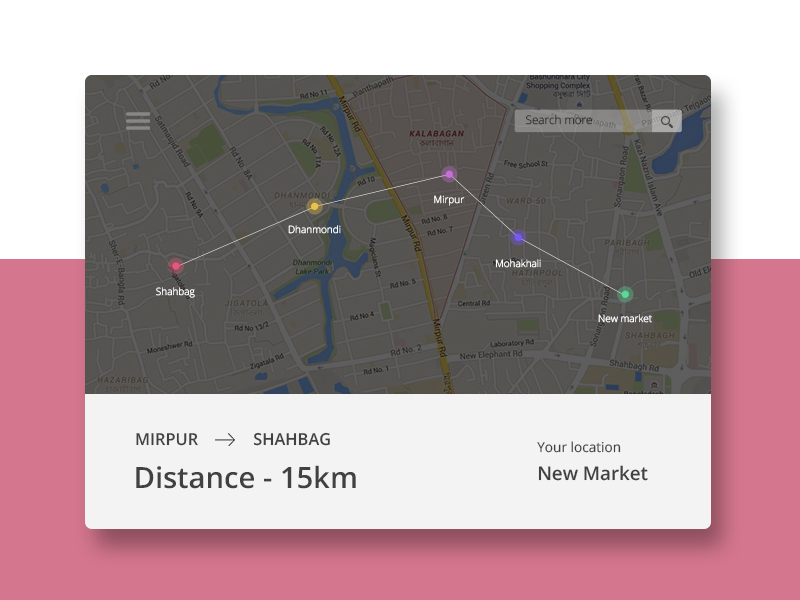Click the Mohakhali text label on map
Viewport: 800px width, 600px height.
click(518, 264)
